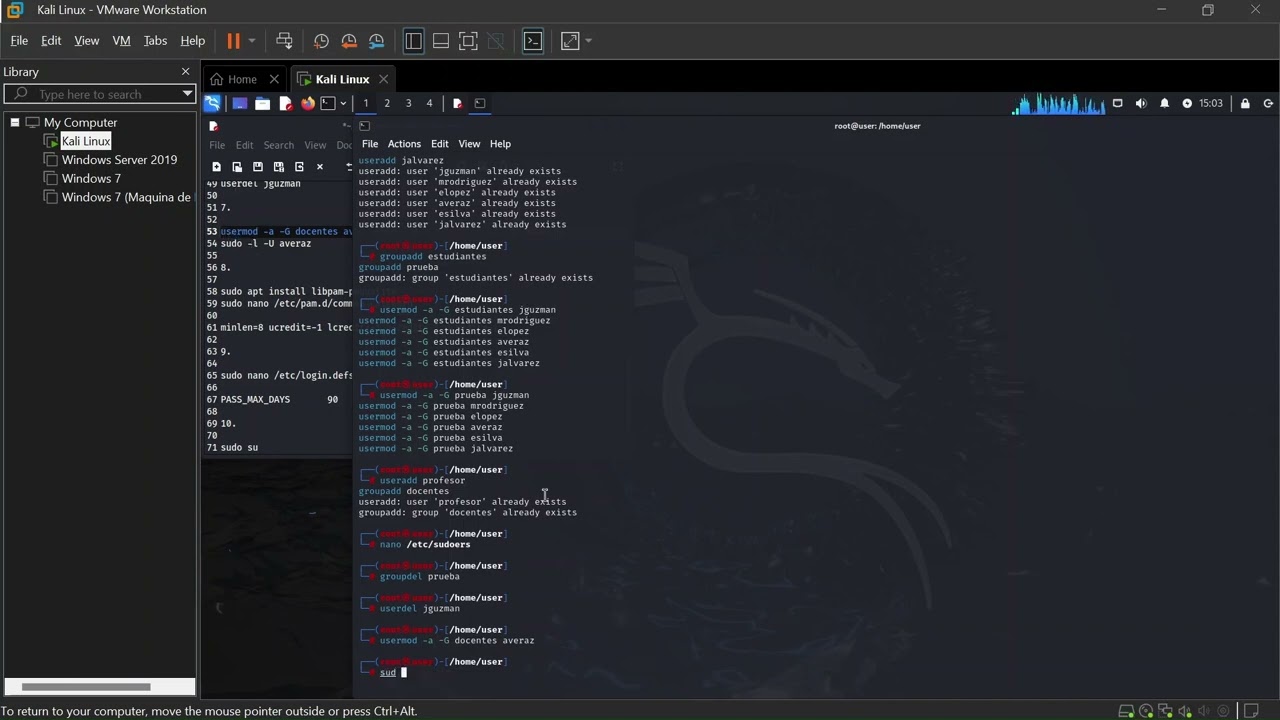Open the VMware Edit menu

point(51,41)
